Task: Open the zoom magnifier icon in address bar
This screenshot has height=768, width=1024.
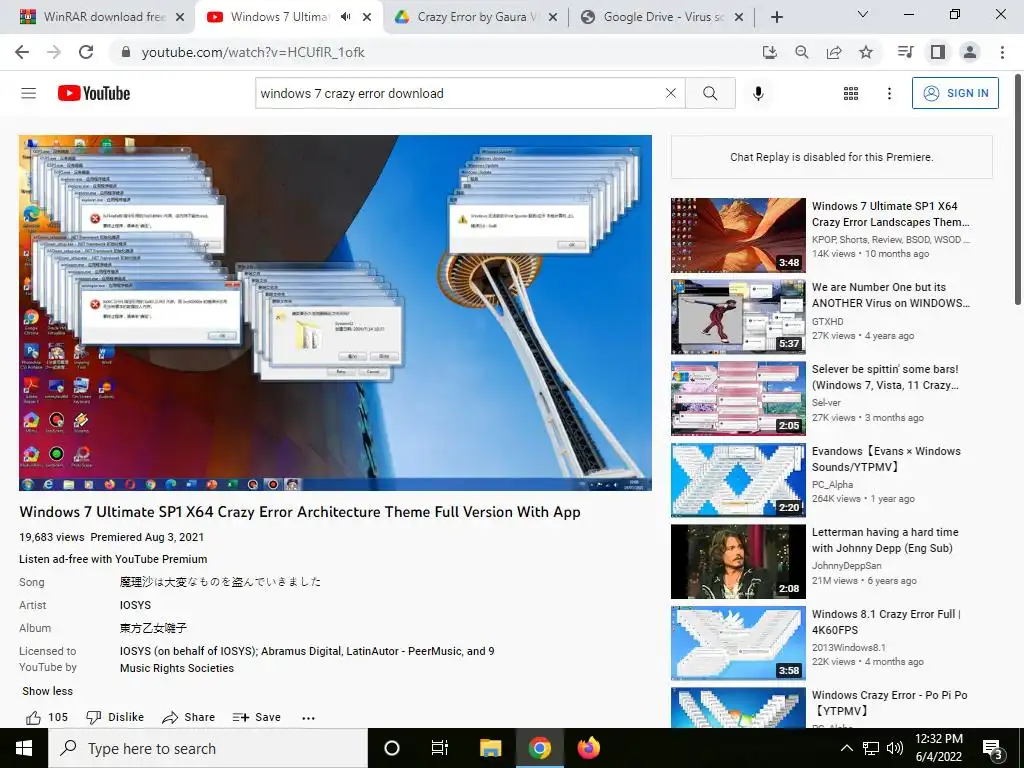Action: (x=802, y=52)
